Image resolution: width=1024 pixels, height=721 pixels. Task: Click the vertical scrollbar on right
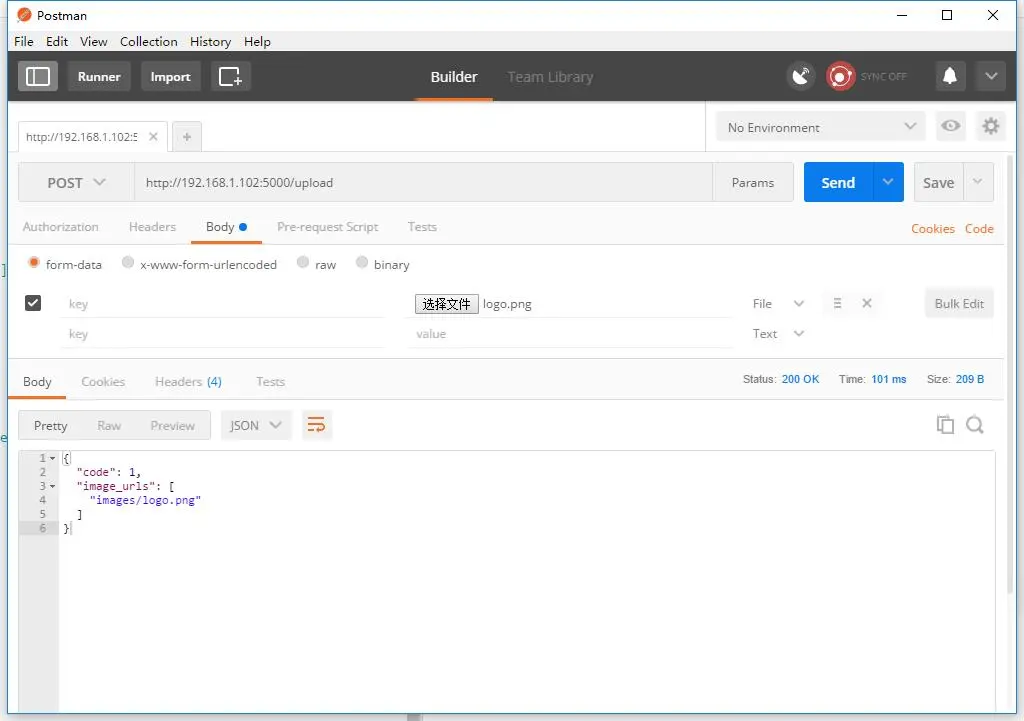pyautogui.click(x=1010, y=372)
